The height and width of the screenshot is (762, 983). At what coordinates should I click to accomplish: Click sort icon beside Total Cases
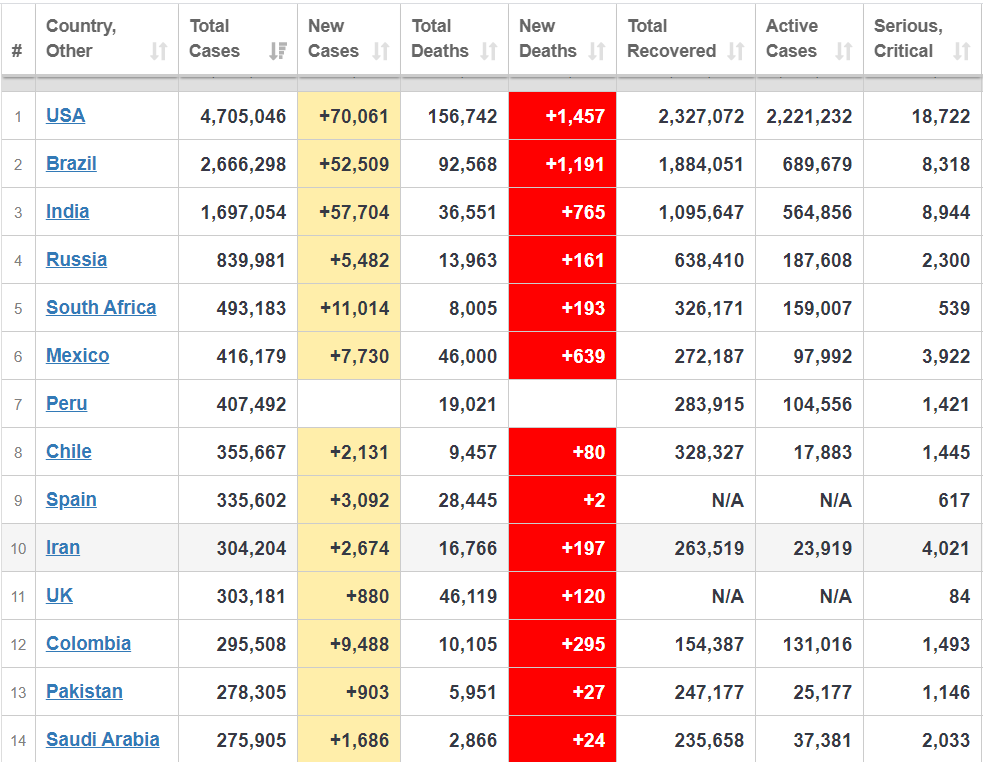tap(278, 51)
